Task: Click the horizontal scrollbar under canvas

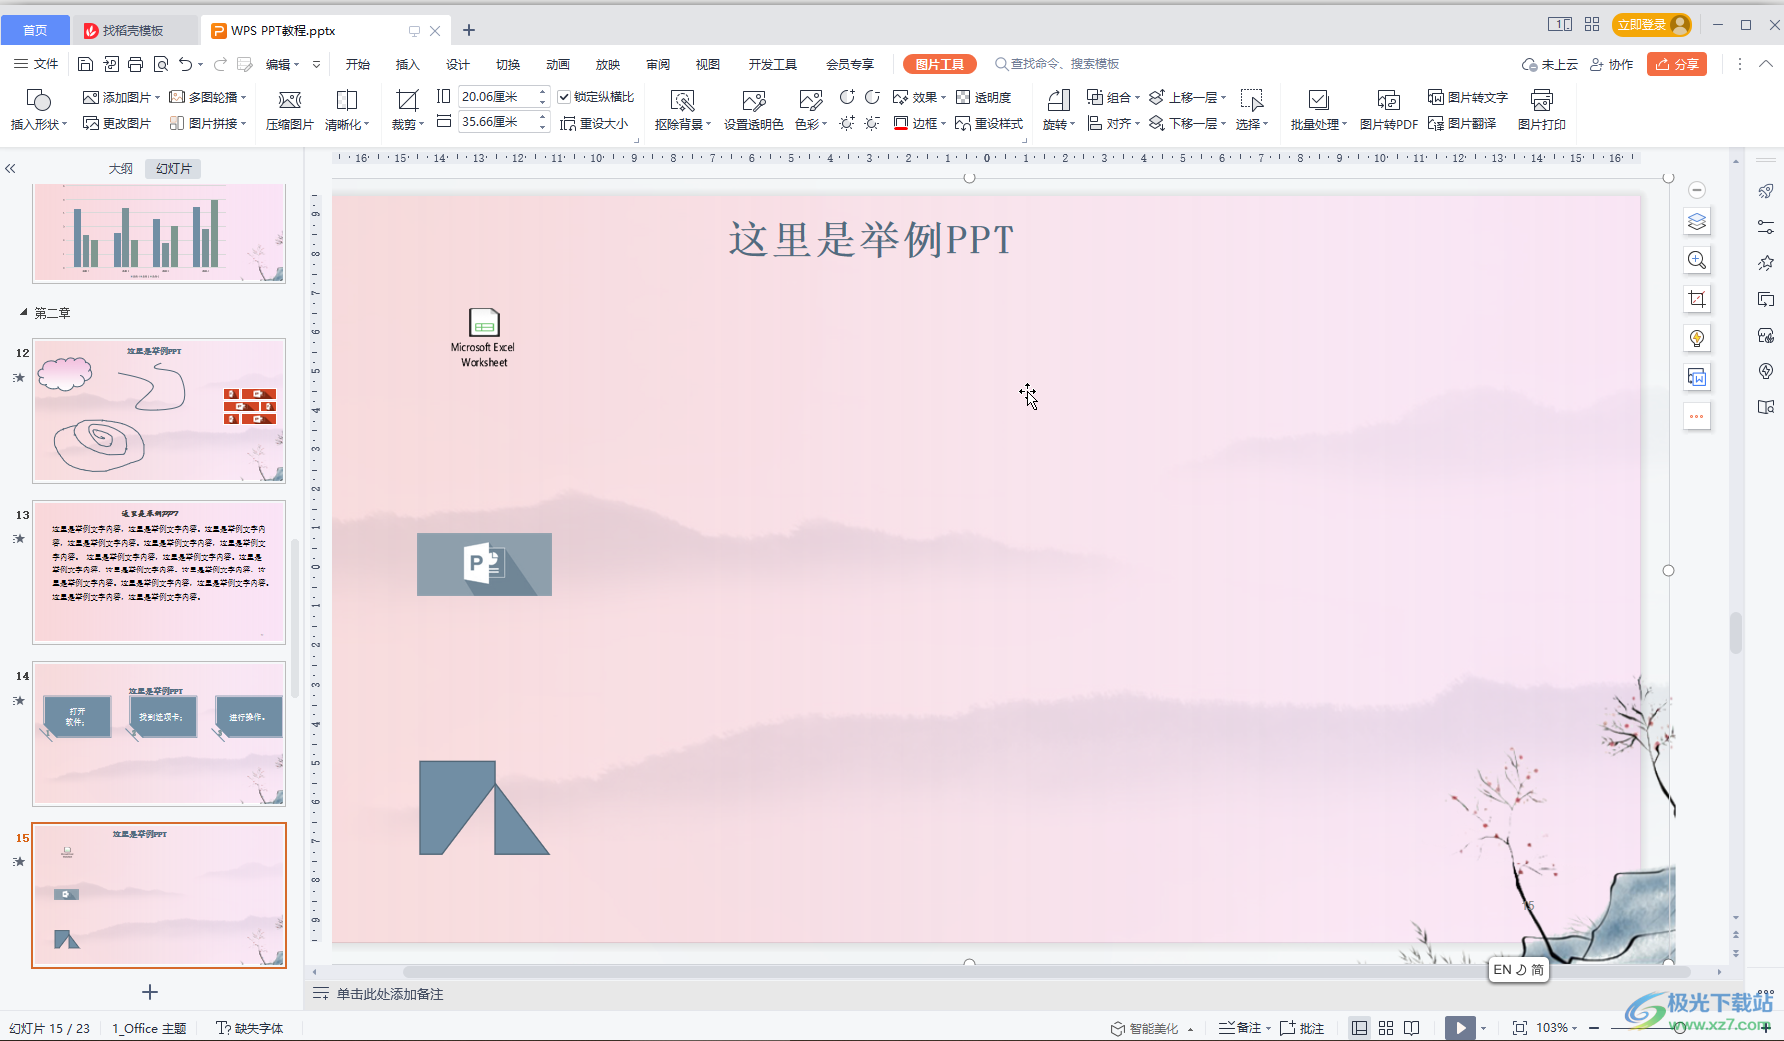Action: pyautogui.click(x=1045, y=972)
